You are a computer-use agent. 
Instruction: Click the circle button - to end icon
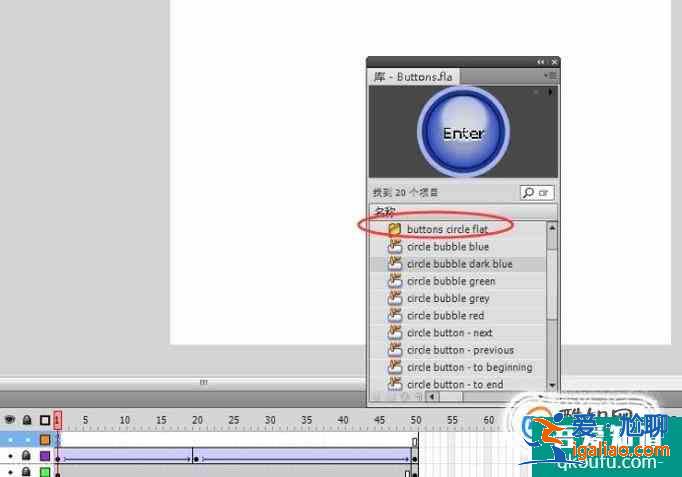click(x=394, y=384)
